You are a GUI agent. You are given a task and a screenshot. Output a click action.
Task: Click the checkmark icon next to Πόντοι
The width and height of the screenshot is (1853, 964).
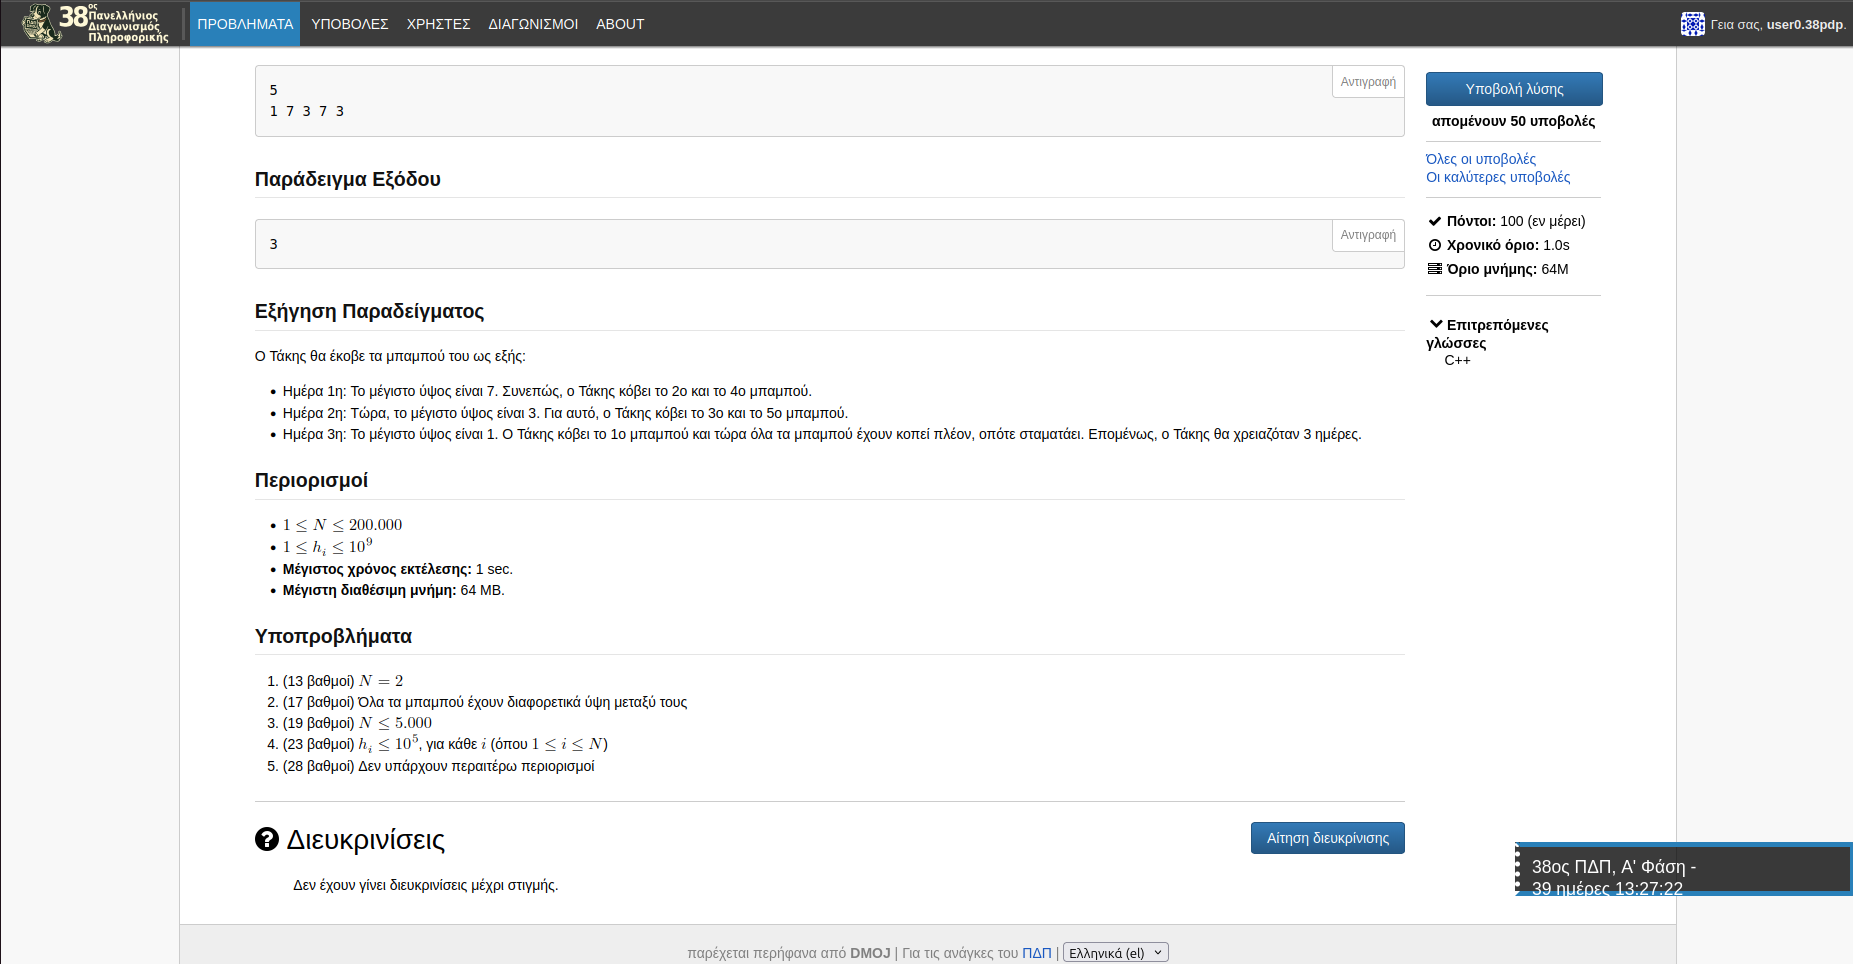(1434, 221)
